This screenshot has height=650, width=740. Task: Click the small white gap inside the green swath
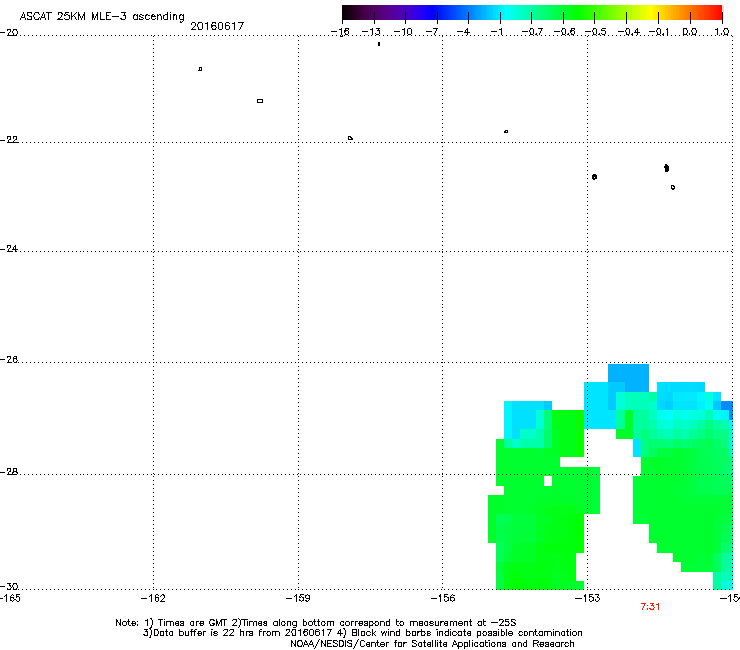tap(548, 481)
